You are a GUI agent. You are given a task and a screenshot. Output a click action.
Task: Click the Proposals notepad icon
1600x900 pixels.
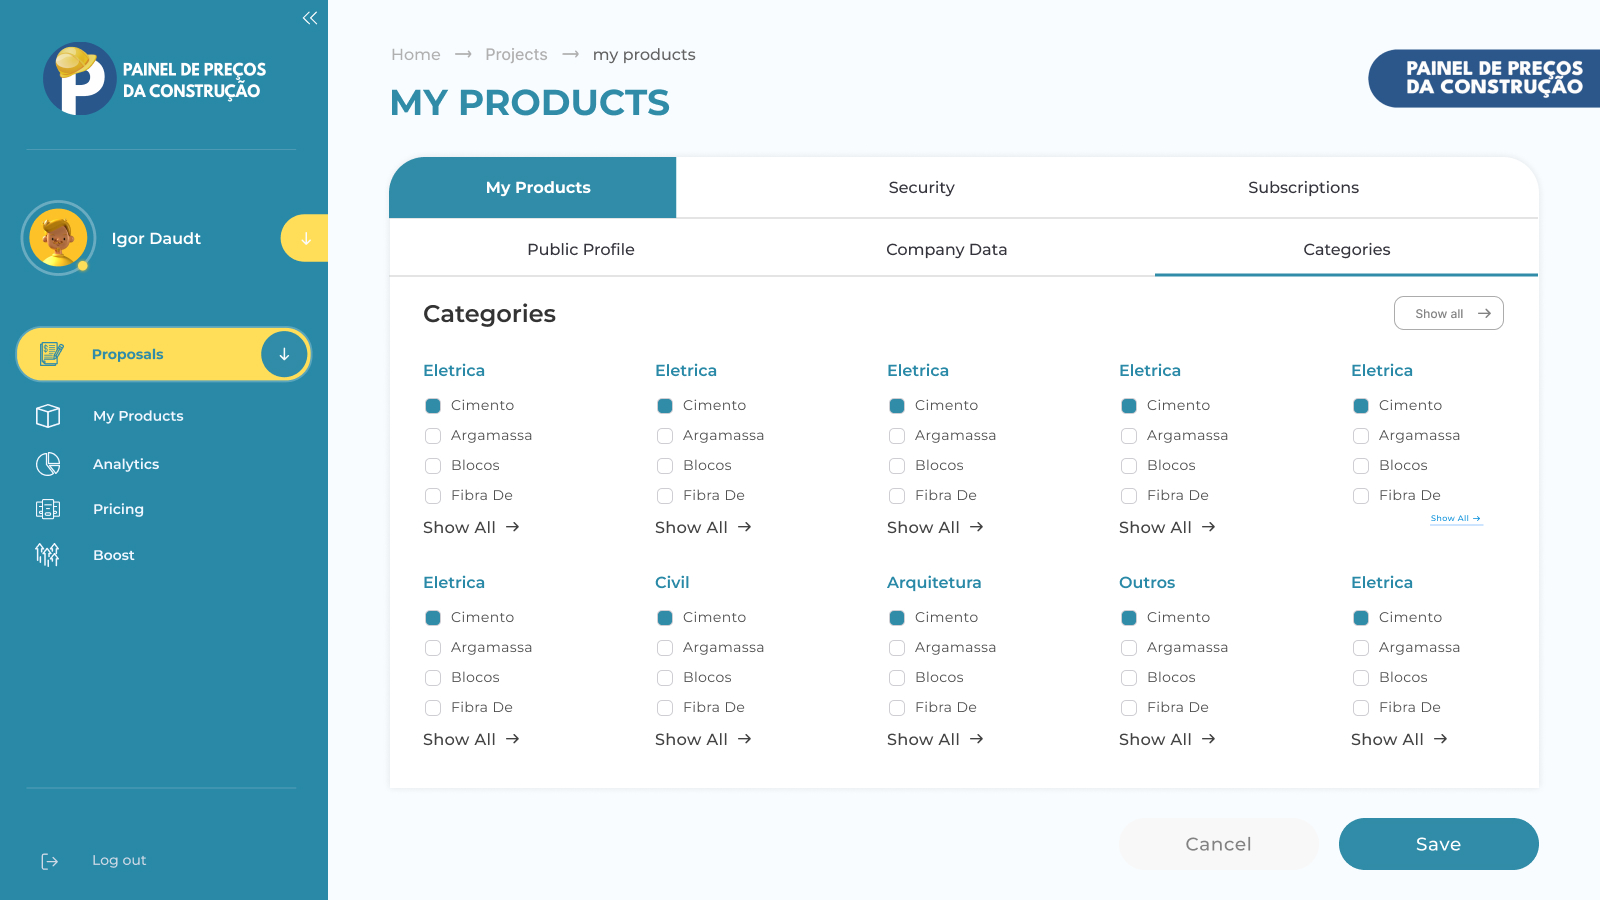click(x=51, y=354)
